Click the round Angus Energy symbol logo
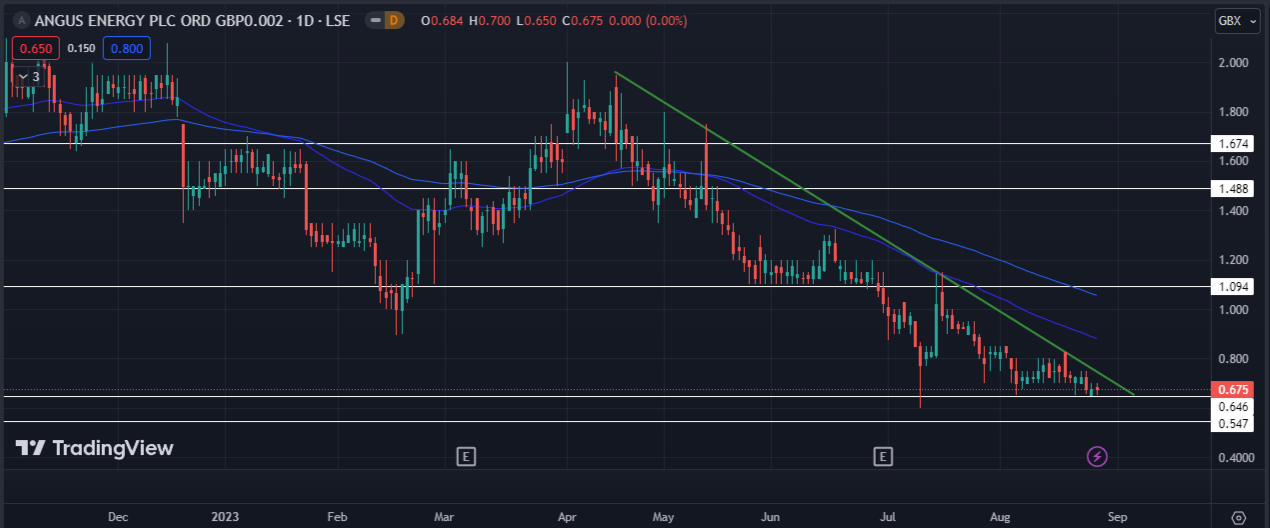 (20, 20)
